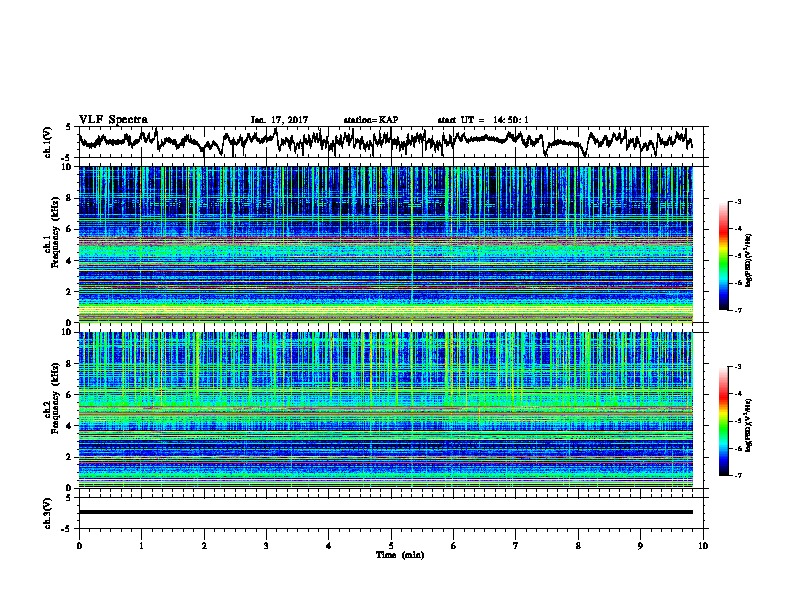Click the ch.1 spectrogram color scale bar

[x=723, y=256]
